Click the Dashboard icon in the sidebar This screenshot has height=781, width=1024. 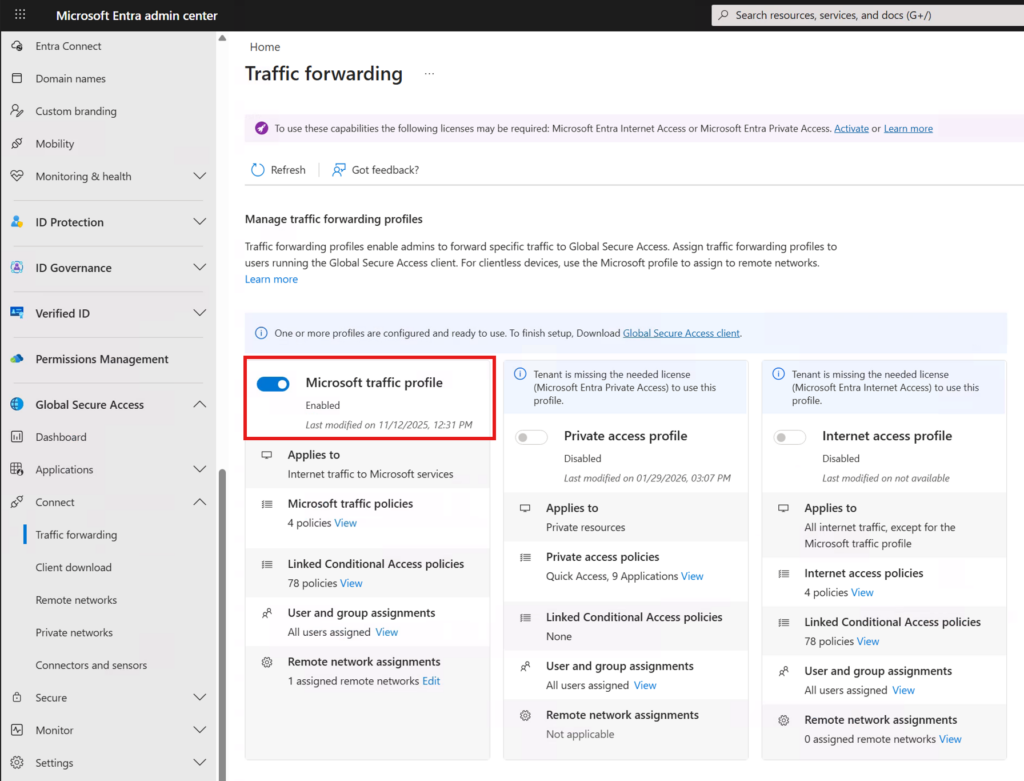(17, 437)
